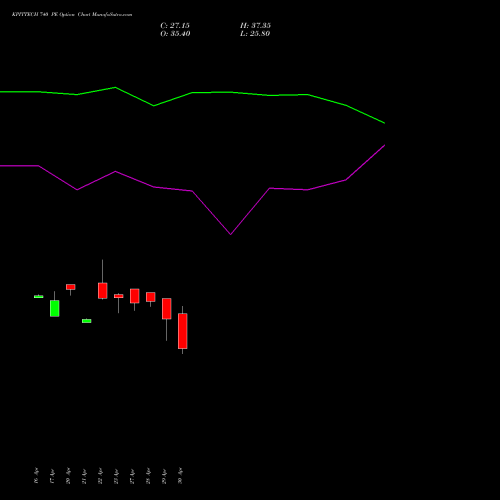500x500 pixels.
Task: Select the 21 Apr date label
Action: [x=84, y=476]
